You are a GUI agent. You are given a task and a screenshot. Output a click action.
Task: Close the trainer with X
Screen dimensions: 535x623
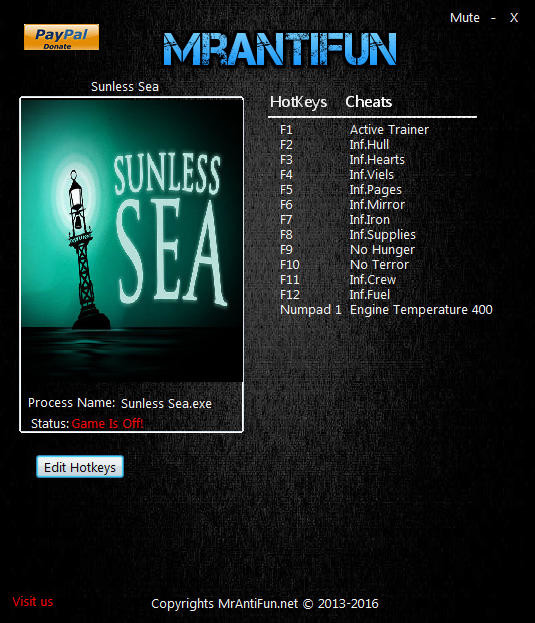tap(514, 18)
